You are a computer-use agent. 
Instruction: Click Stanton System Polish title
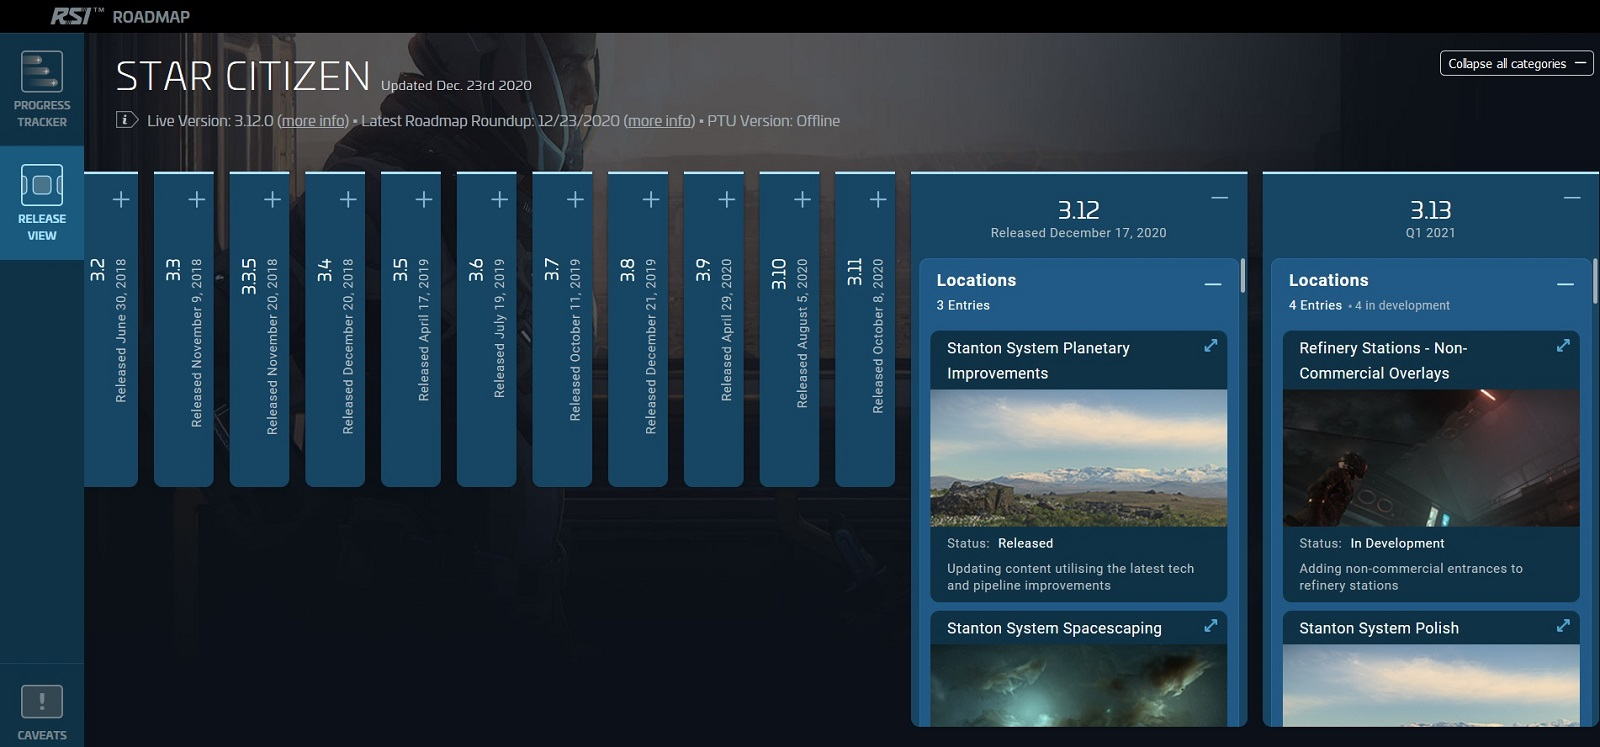1378,628
